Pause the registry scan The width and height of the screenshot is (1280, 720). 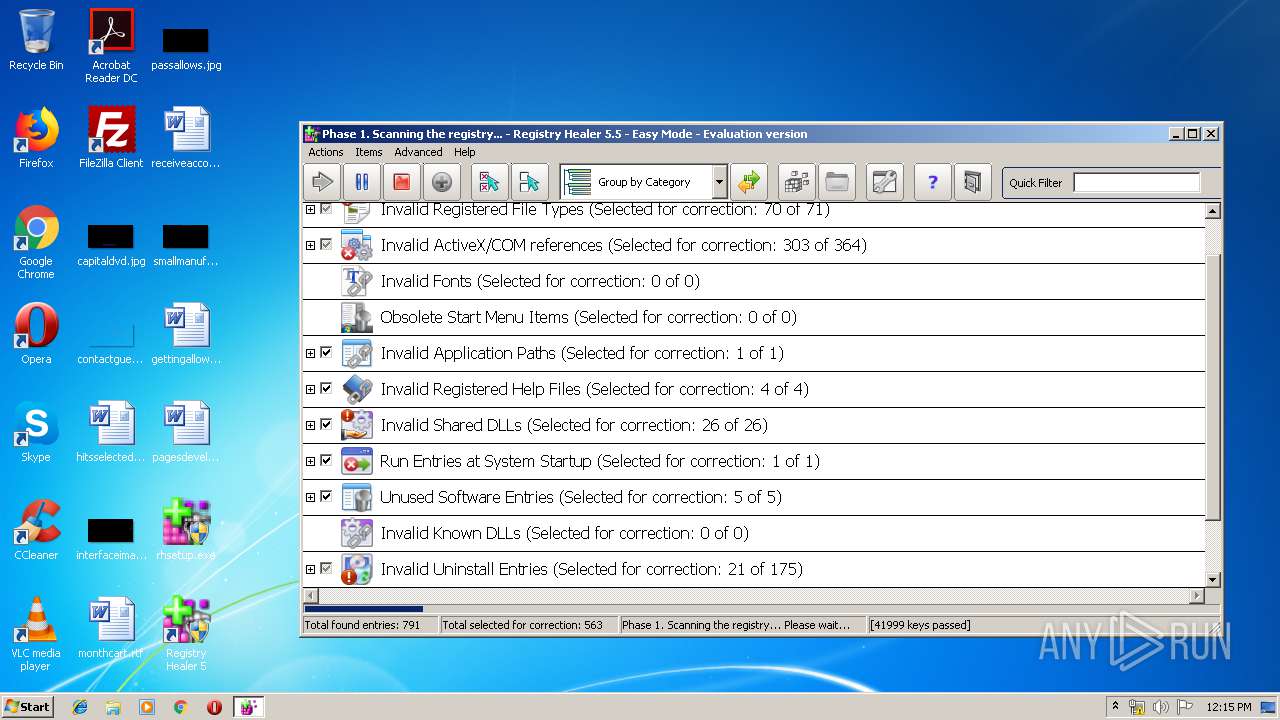(362, 182)
